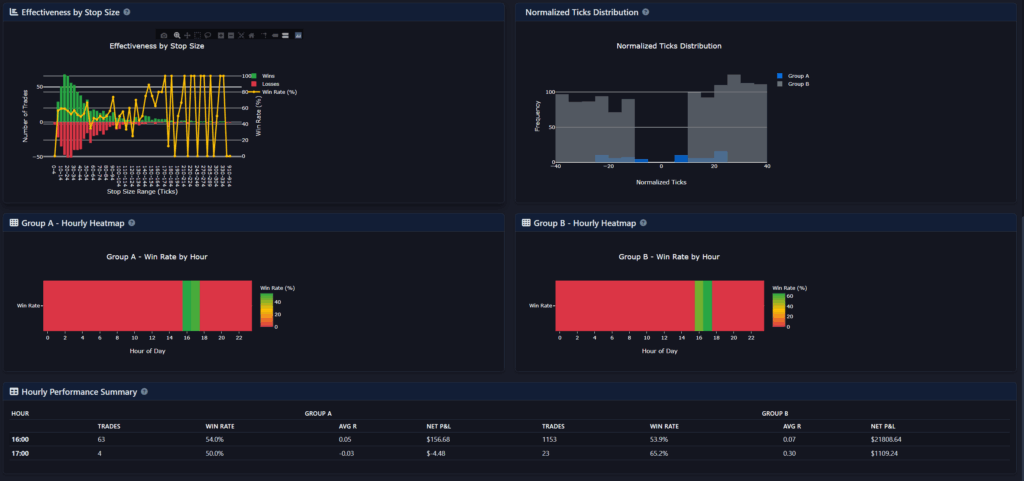Select the 16:00 hour table row
This screenshot has width=1024, height=481.
click(x=21, y=438)
